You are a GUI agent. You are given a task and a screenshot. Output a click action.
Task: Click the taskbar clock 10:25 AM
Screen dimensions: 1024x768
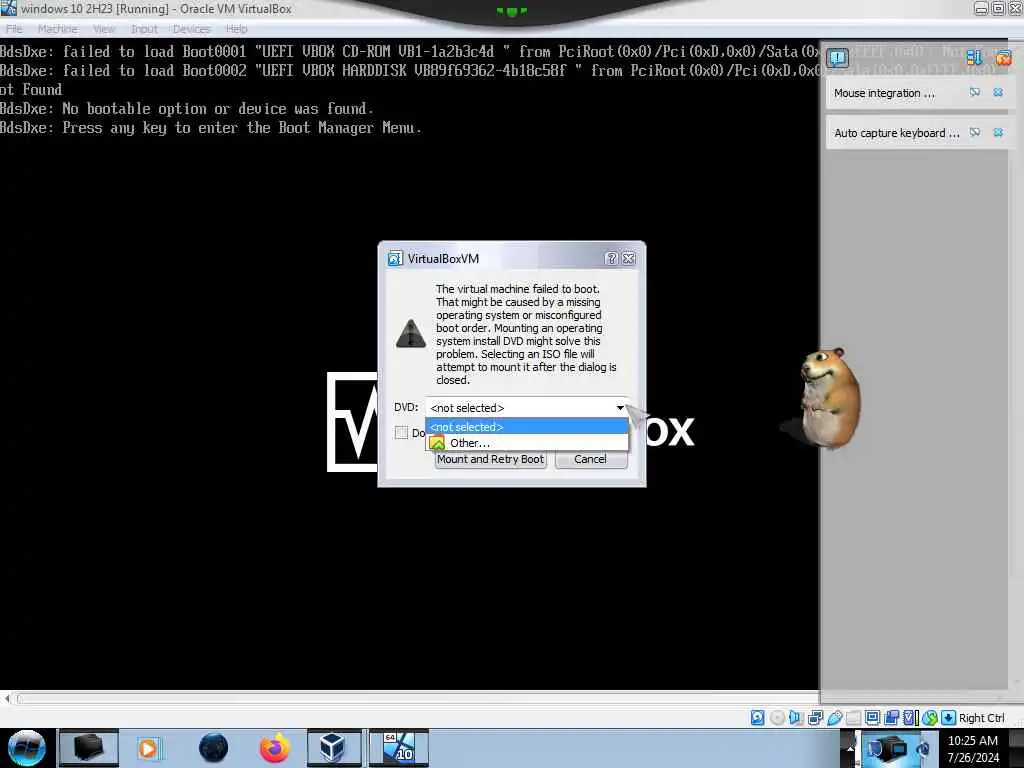click(972, 741)
